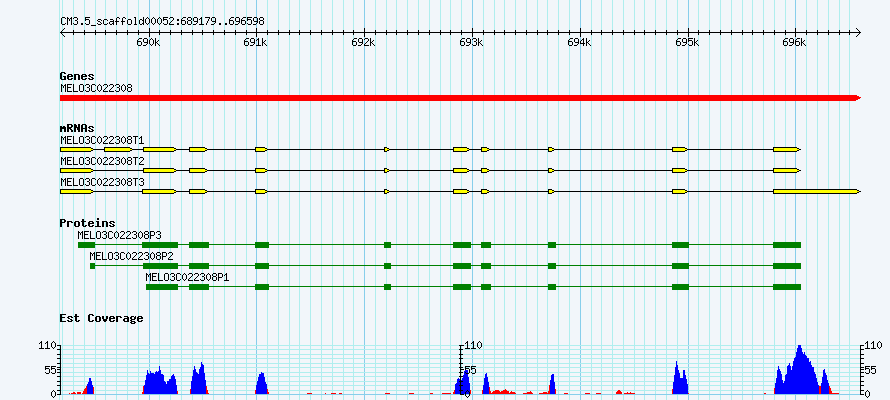Click the right arrowhead of the ruler
This screenshot has width=890, height=400.
(x=858, y=32)
